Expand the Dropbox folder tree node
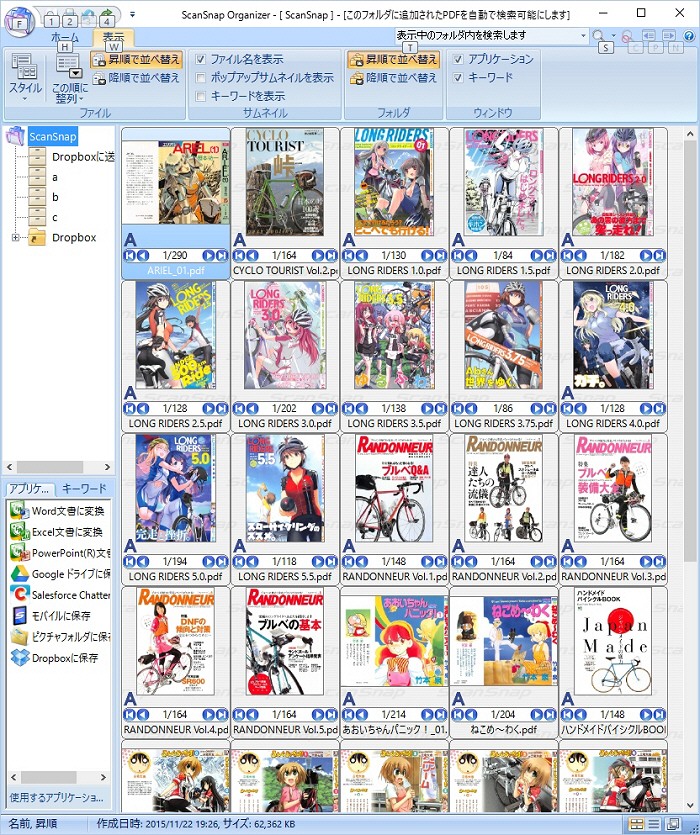This screenshot has height=835, width=700. tap(15, 238)
